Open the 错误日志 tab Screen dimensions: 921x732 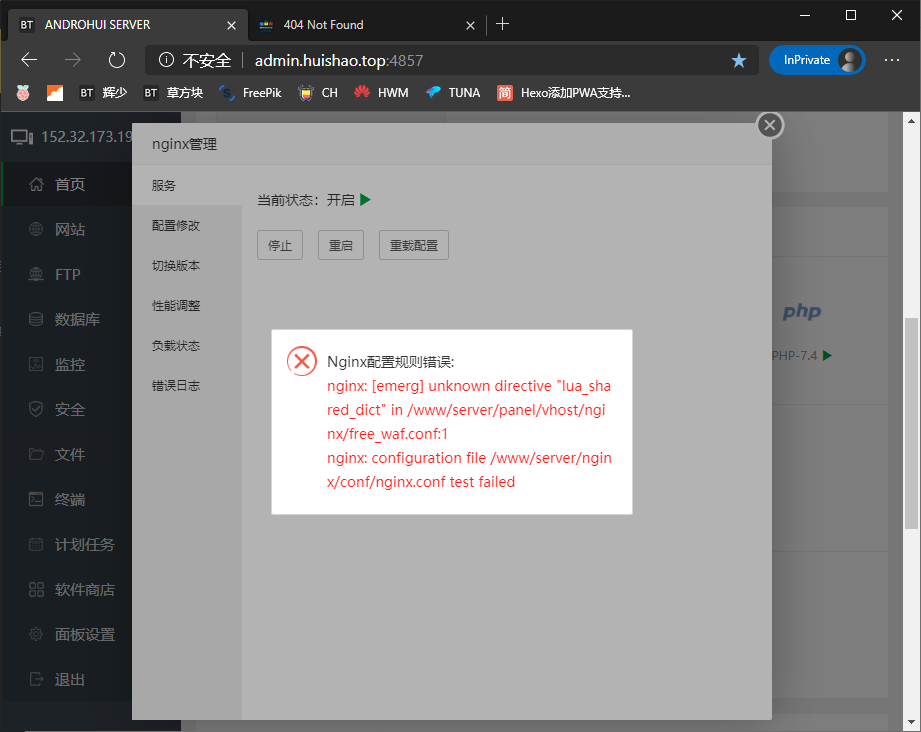(x=187, y=385)
